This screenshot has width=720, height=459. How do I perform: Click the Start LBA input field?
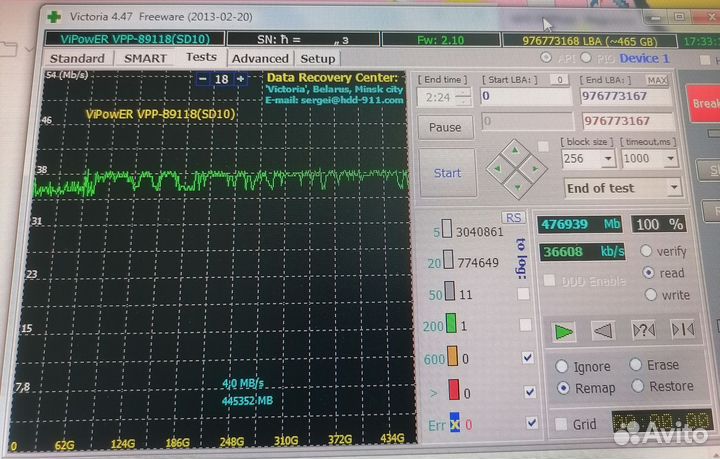tap(526, 96)
